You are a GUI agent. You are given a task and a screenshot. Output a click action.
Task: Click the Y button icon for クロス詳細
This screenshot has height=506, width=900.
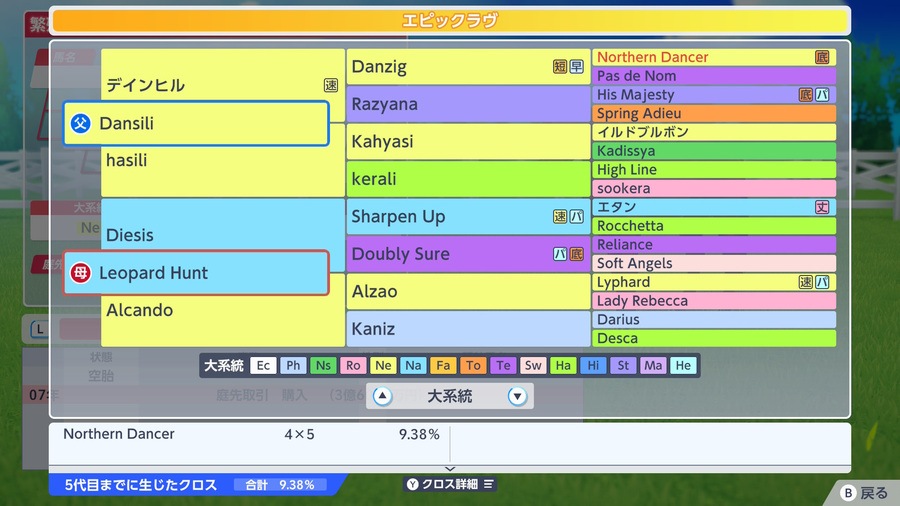pos(412,484)
